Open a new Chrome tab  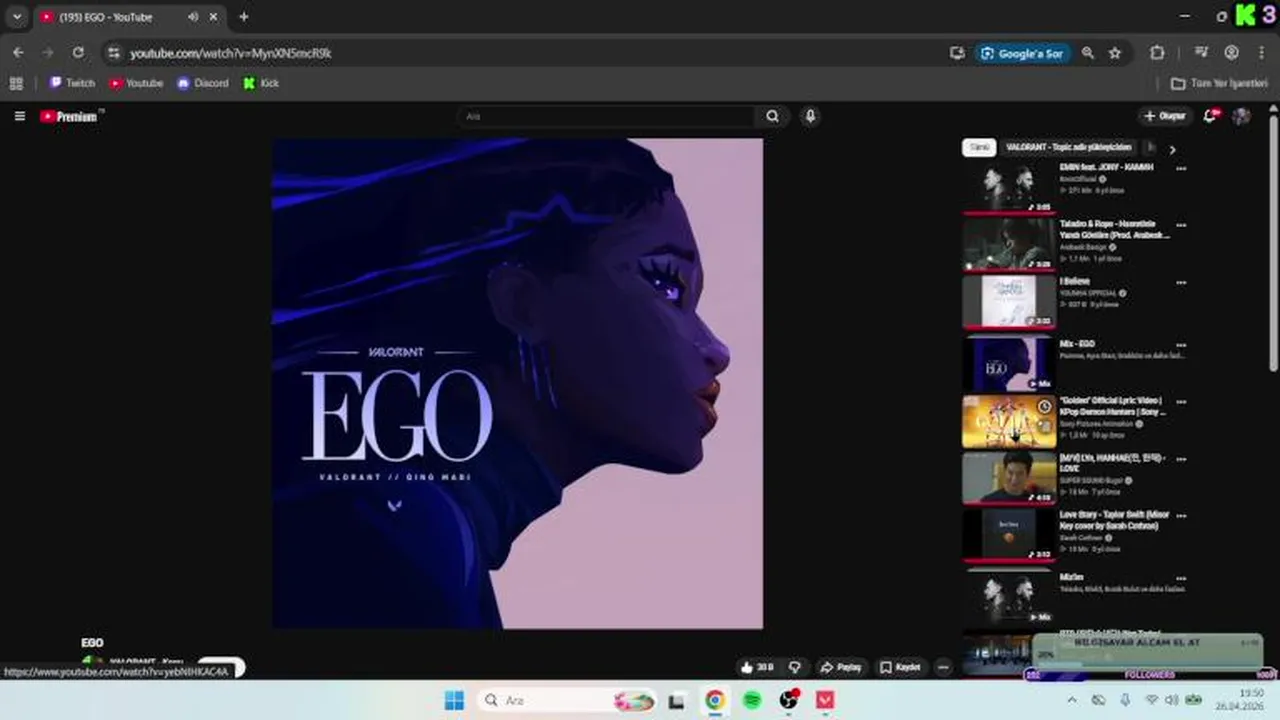[243, 16]
